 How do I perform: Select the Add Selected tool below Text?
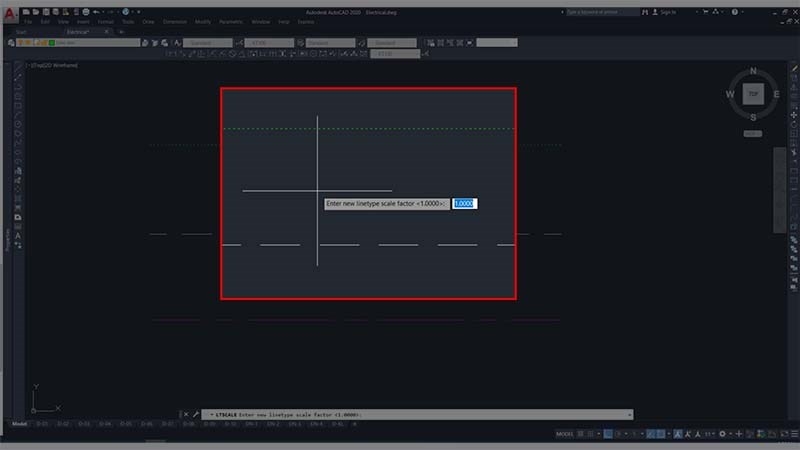18,245
